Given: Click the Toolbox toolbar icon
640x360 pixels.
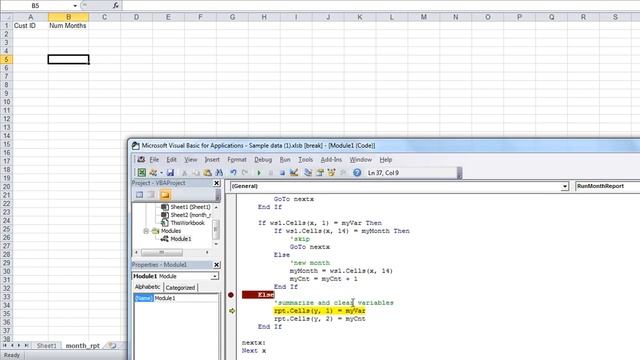Looking at the screenshot, I should [x=343, y=173].
